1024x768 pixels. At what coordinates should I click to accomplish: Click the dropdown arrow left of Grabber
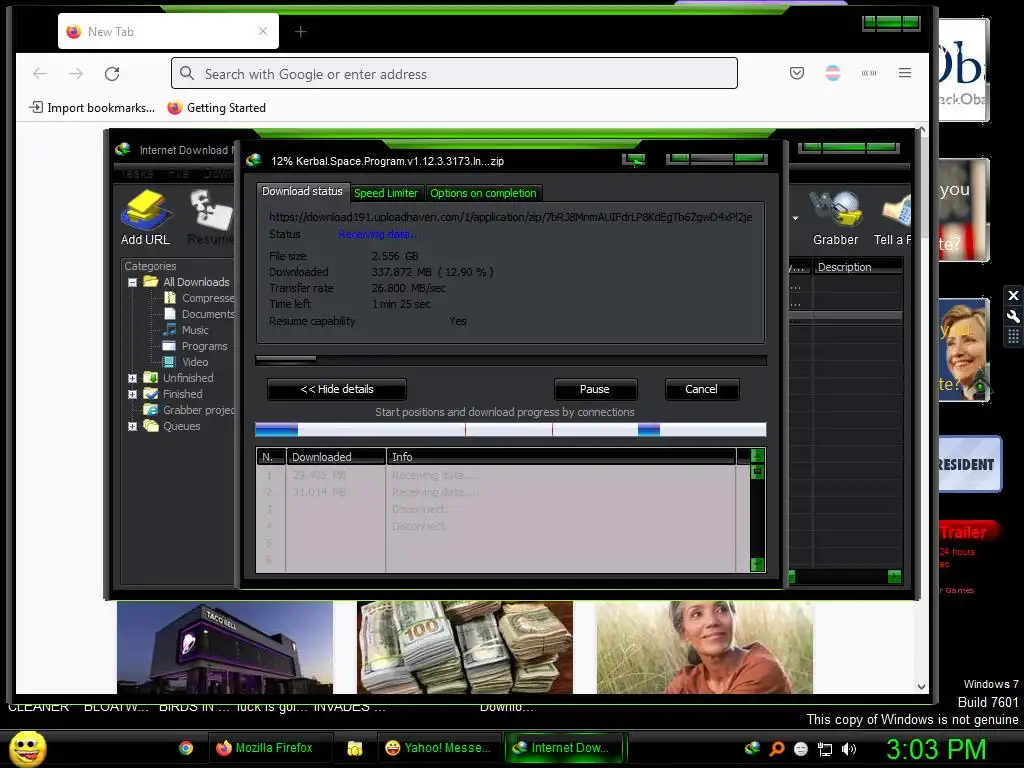(795, 218)
